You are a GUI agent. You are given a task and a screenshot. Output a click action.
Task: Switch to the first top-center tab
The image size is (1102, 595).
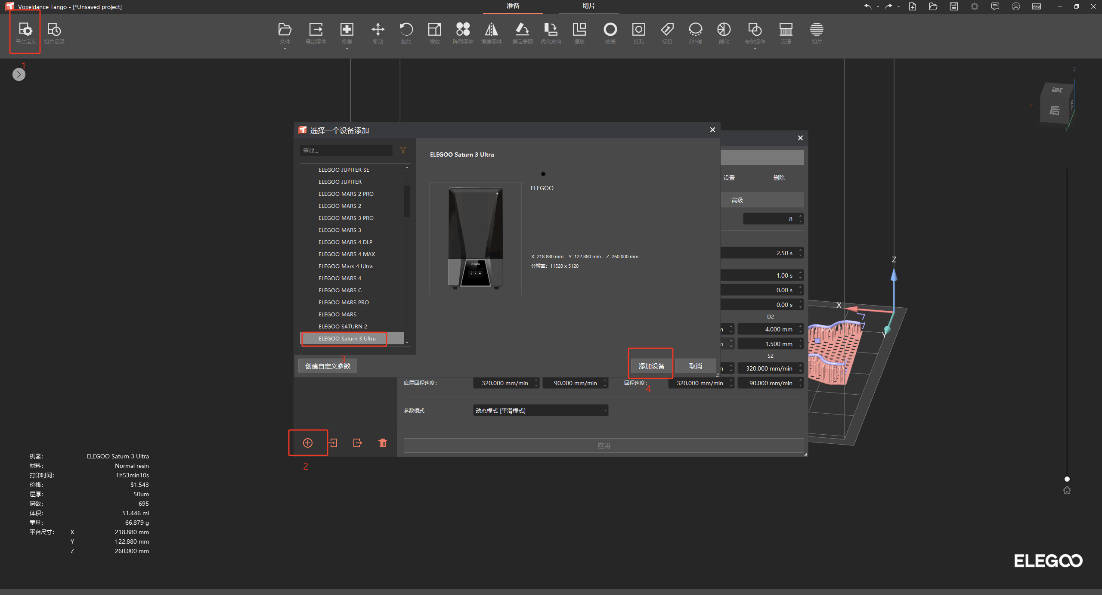(513, 6)
